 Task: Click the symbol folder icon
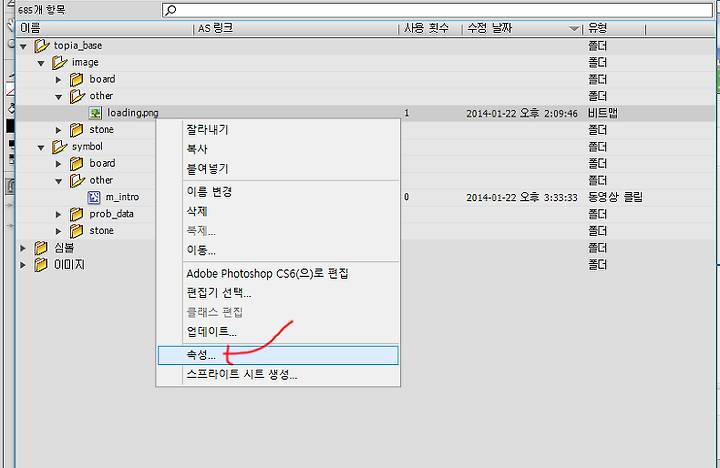pyautogui.click(x=60, y=147)
